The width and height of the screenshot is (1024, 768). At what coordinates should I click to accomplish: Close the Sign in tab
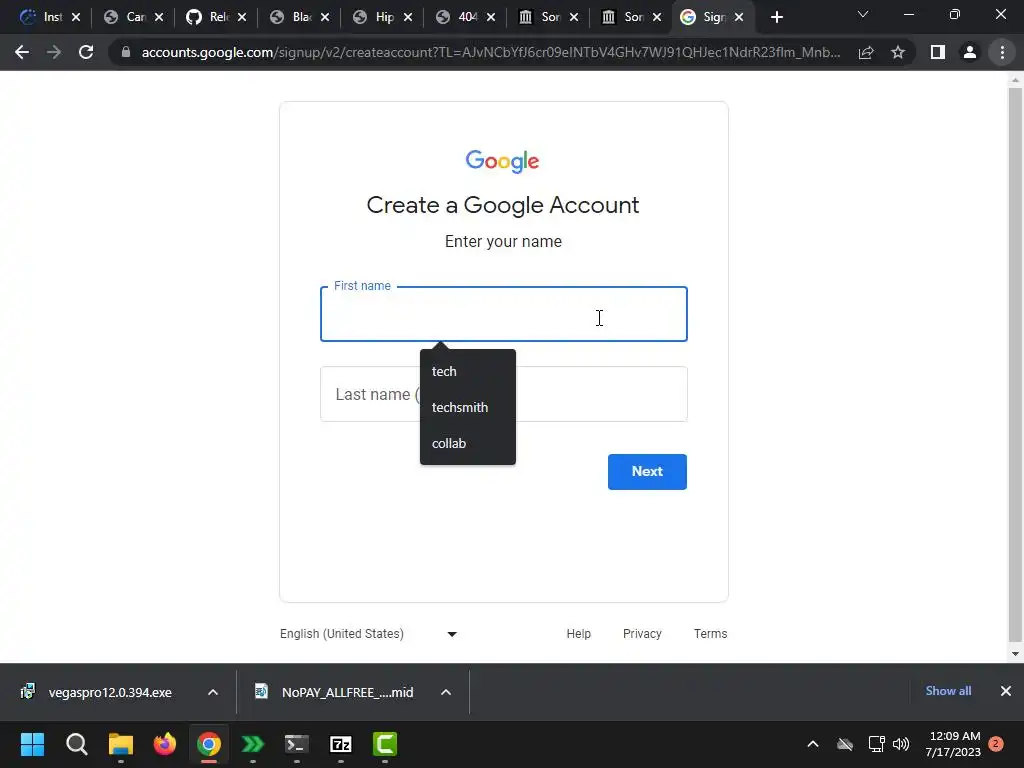click(739, 18)
